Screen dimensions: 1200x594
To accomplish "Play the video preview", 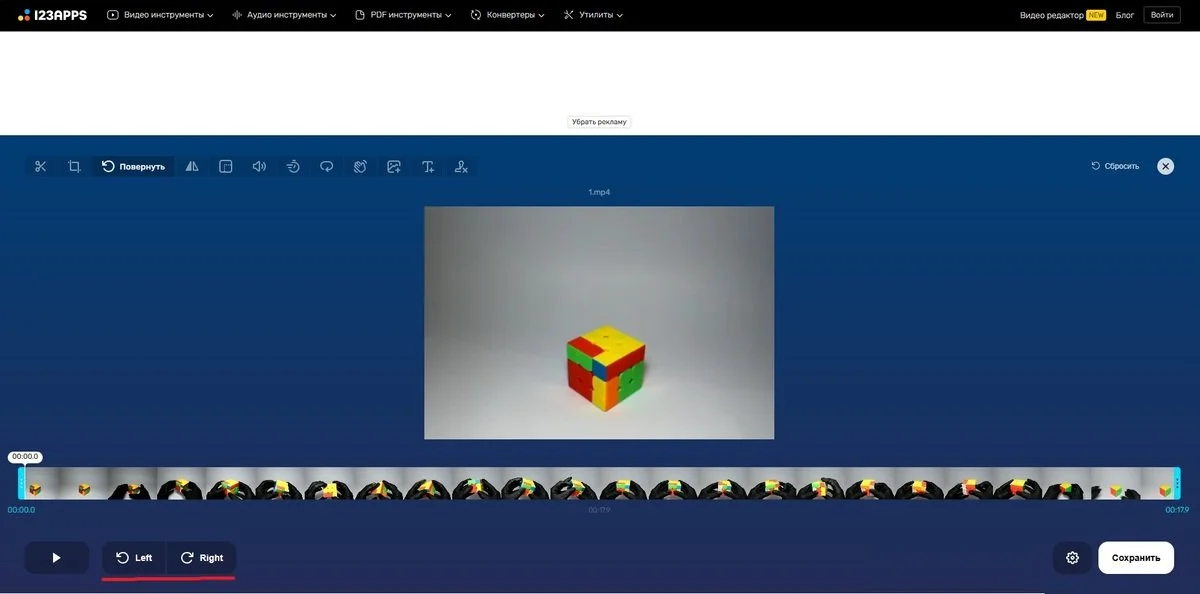I will pos(57,558).
